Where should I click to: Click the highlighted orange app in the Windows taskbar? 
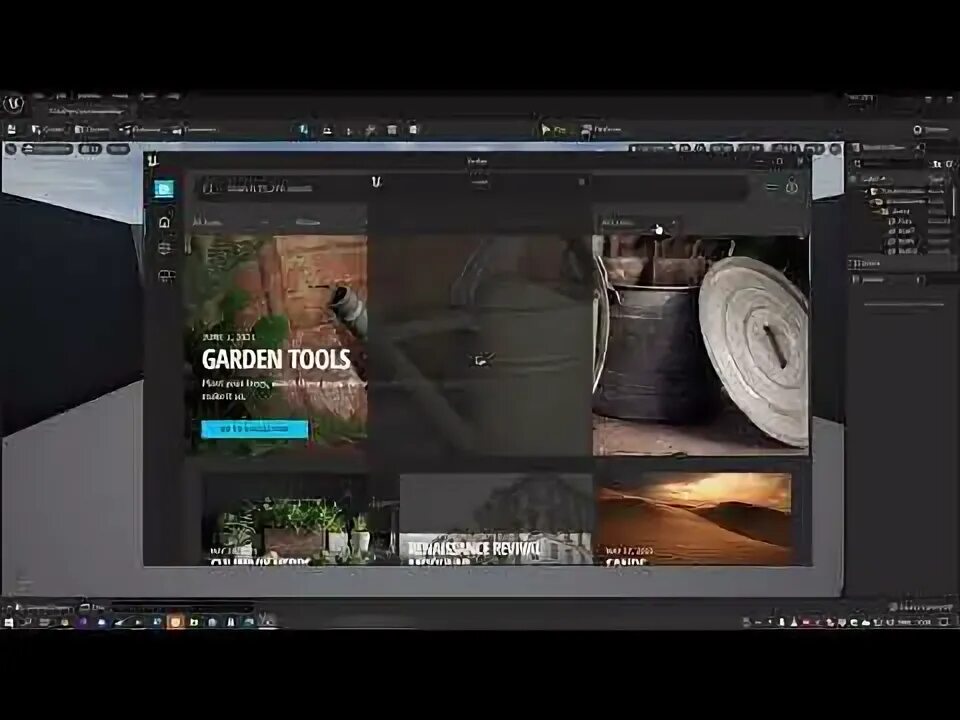coord(175,622)
